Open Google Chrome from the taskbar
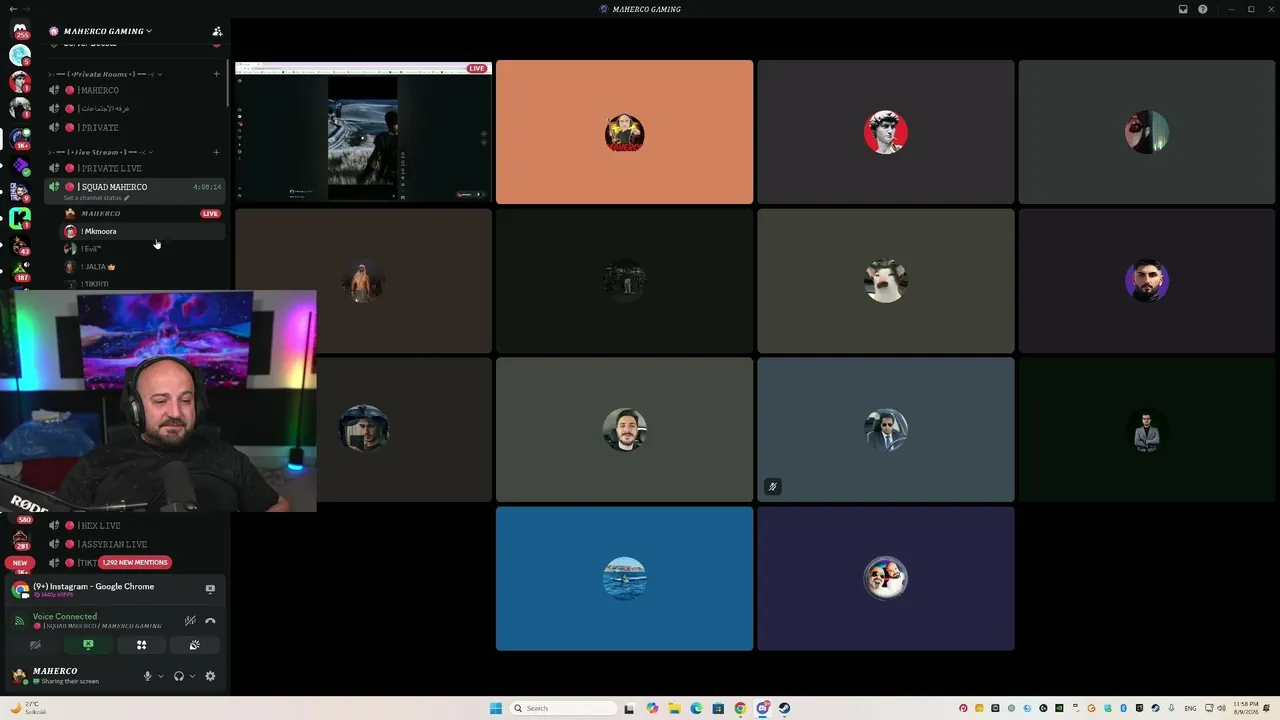The image size is (1280, 720). tap(740, 708)
